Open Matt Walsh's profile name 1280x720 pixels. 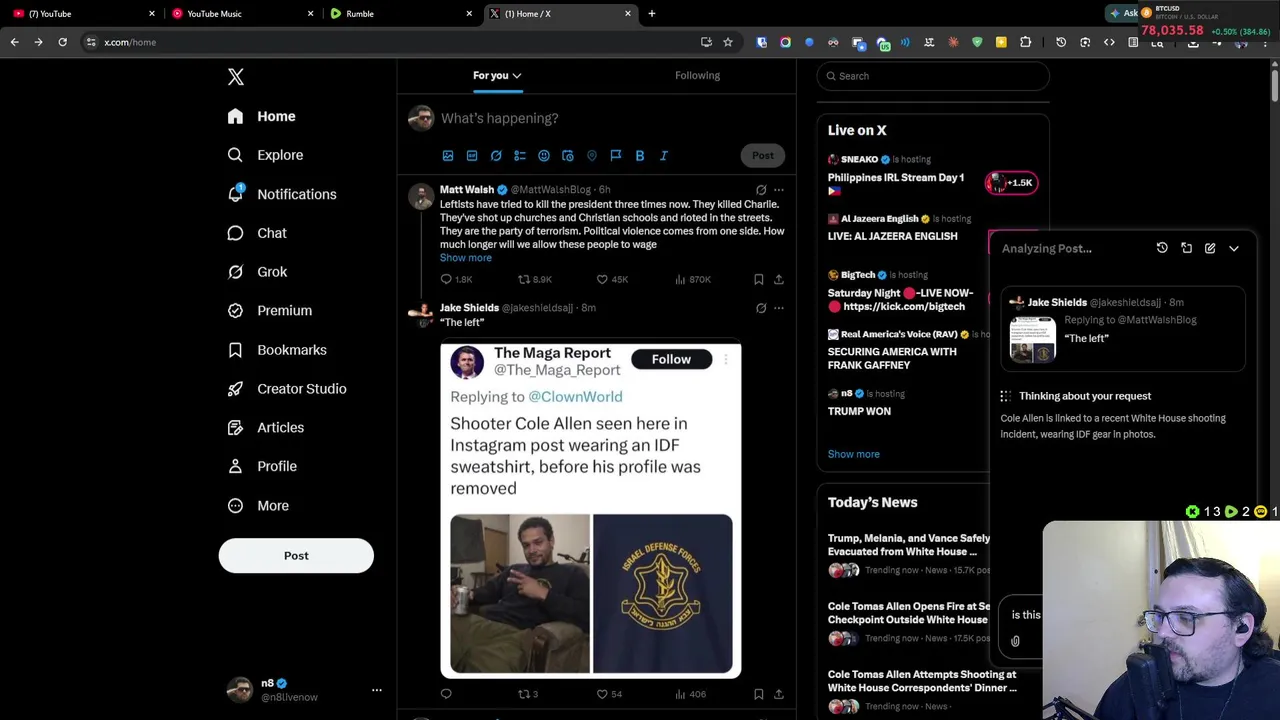point(467,189)
